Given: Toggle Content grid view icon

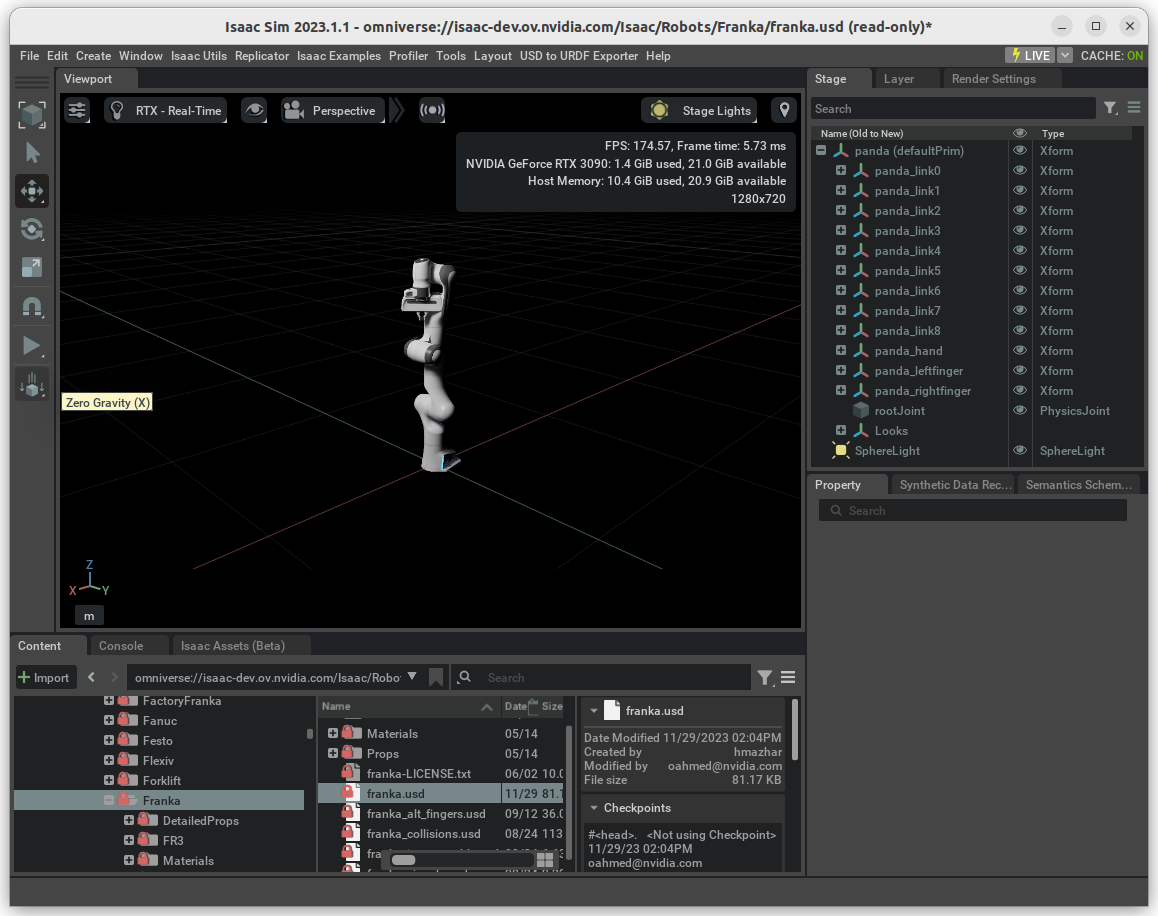Looking at the screenshot, I should point(545,860).
